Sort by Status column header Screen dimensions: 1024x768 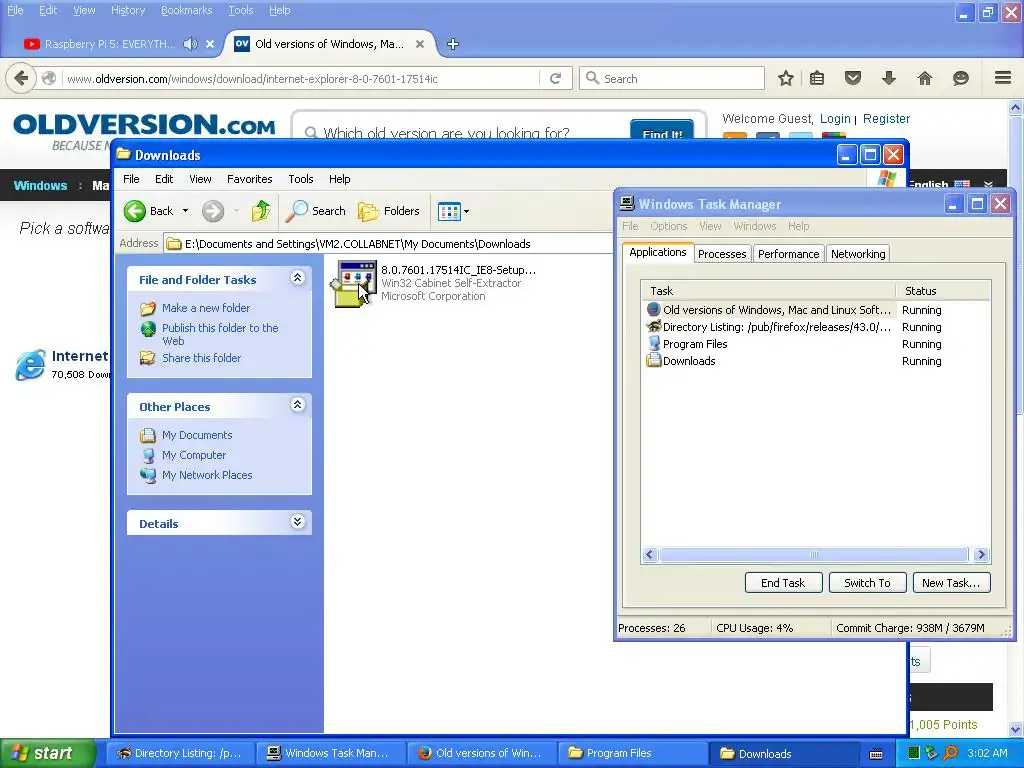pyautogui.click(x=943, y=291)
